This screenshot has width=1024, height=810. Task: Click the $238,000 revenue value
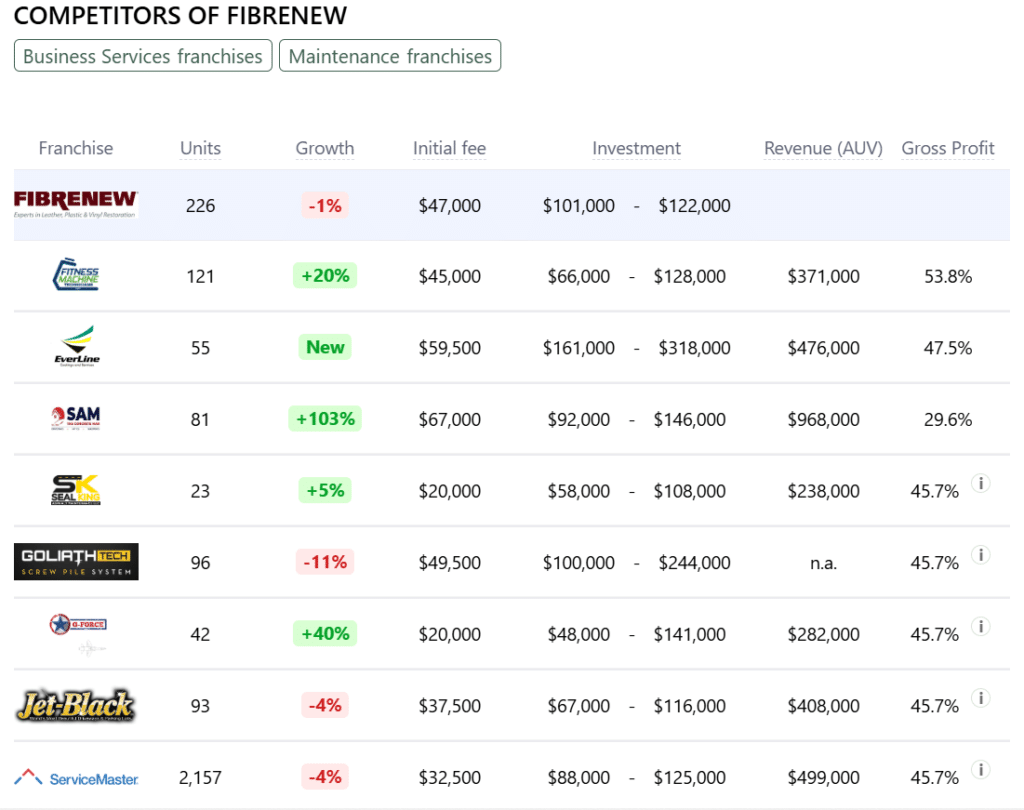click(x=823, y=491)
